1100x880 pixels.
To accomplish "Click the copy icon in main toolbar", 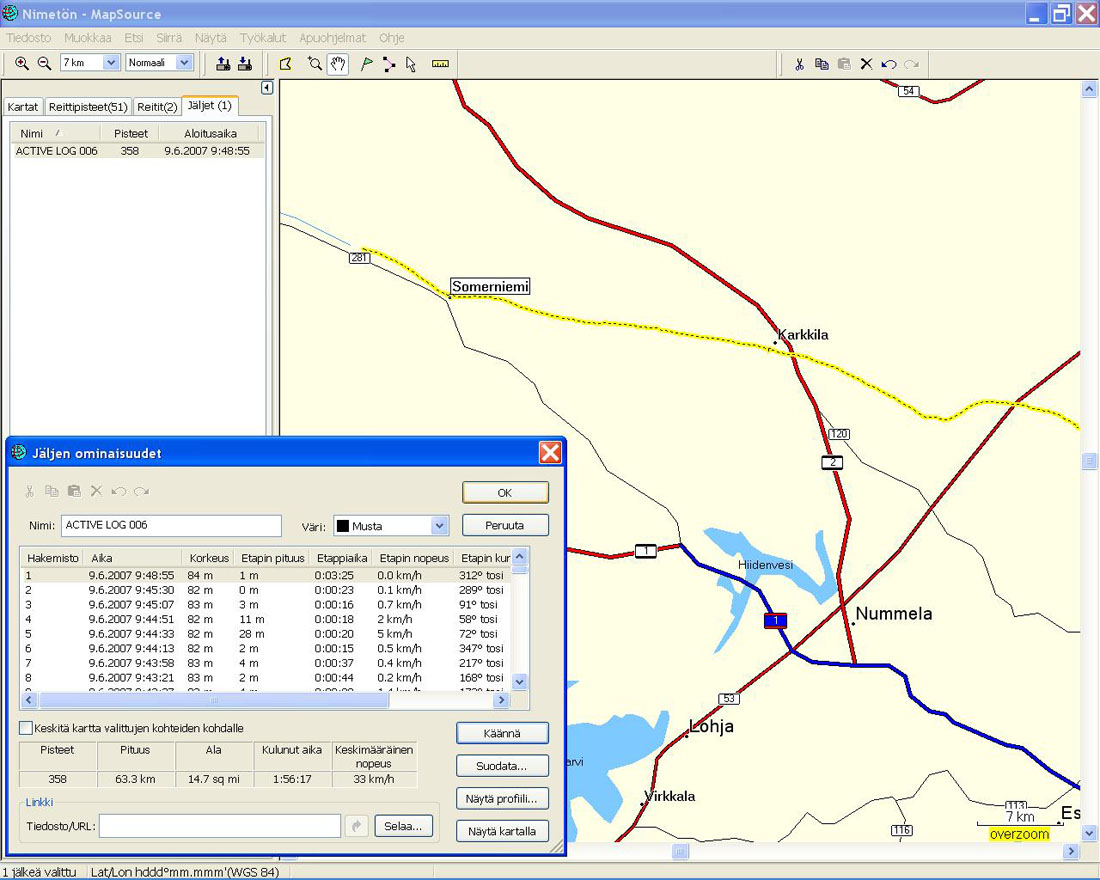I will point(821,64).
